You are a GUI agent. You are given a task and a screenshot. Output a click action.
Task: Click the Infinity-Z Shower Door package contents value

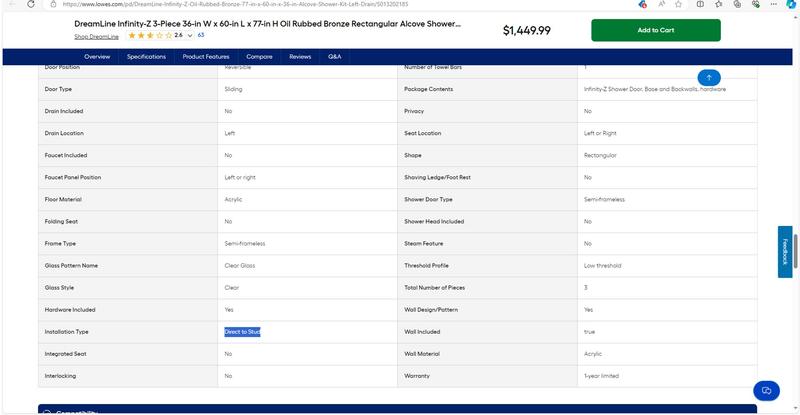(655, 89)
